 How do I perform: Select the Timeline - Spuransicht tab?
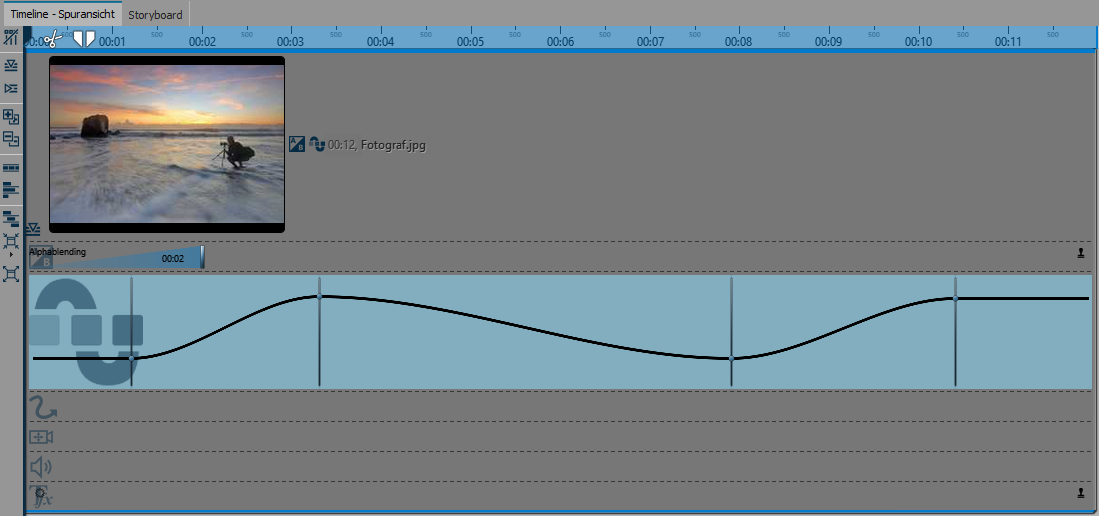point(62,14)
